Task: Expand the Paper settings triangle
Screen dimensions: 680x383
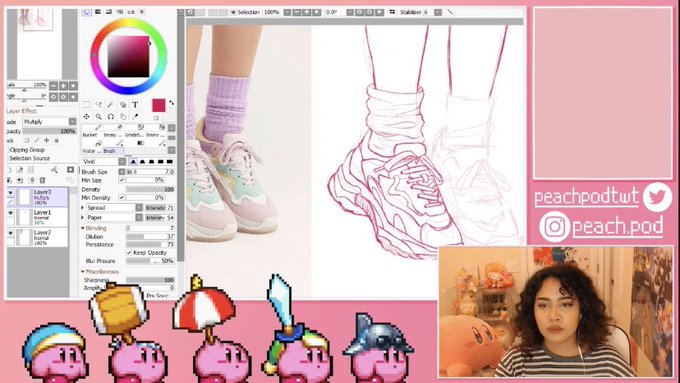Action: click(83, 217)
